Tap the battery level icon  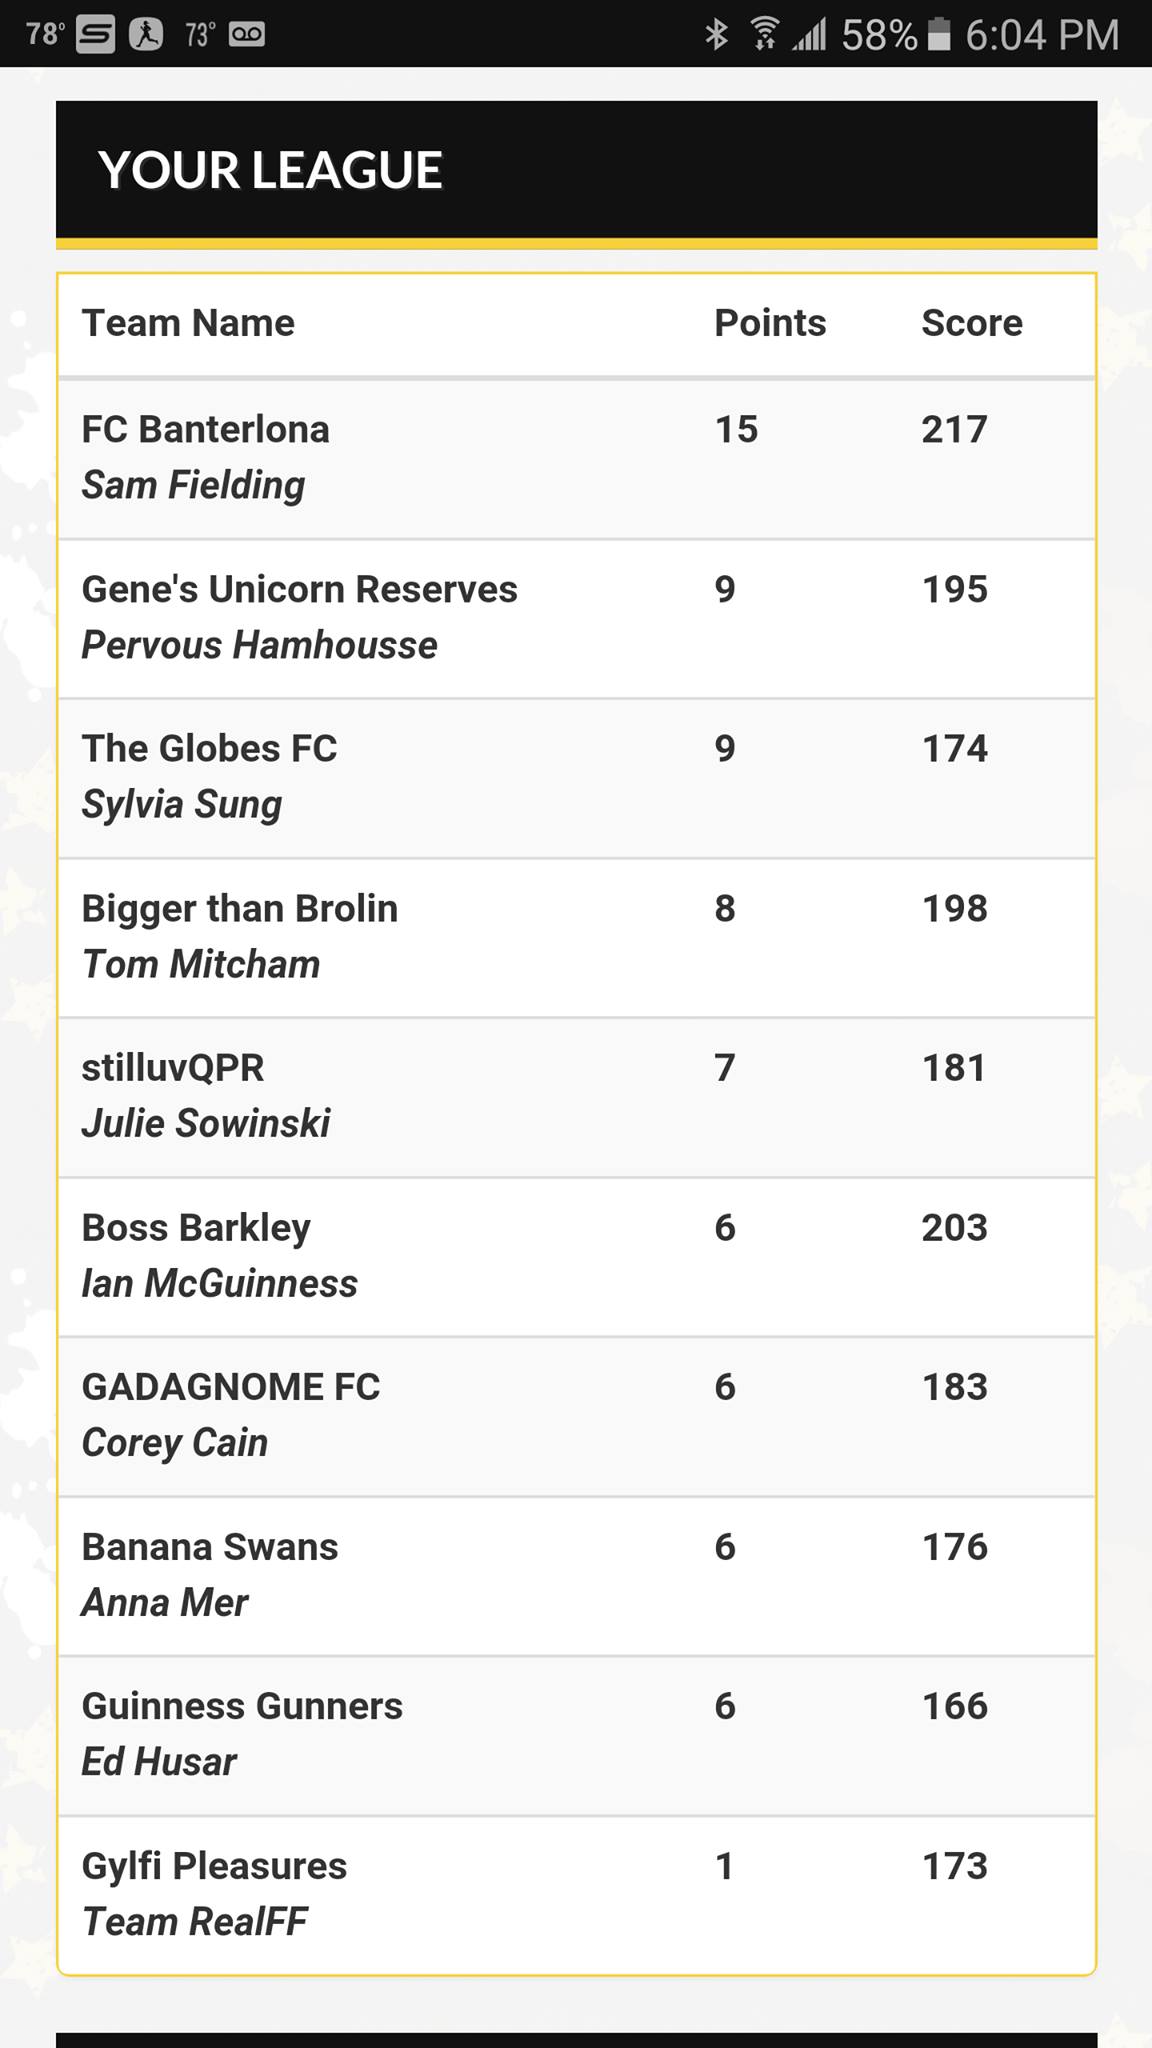(x=939, y=34)
